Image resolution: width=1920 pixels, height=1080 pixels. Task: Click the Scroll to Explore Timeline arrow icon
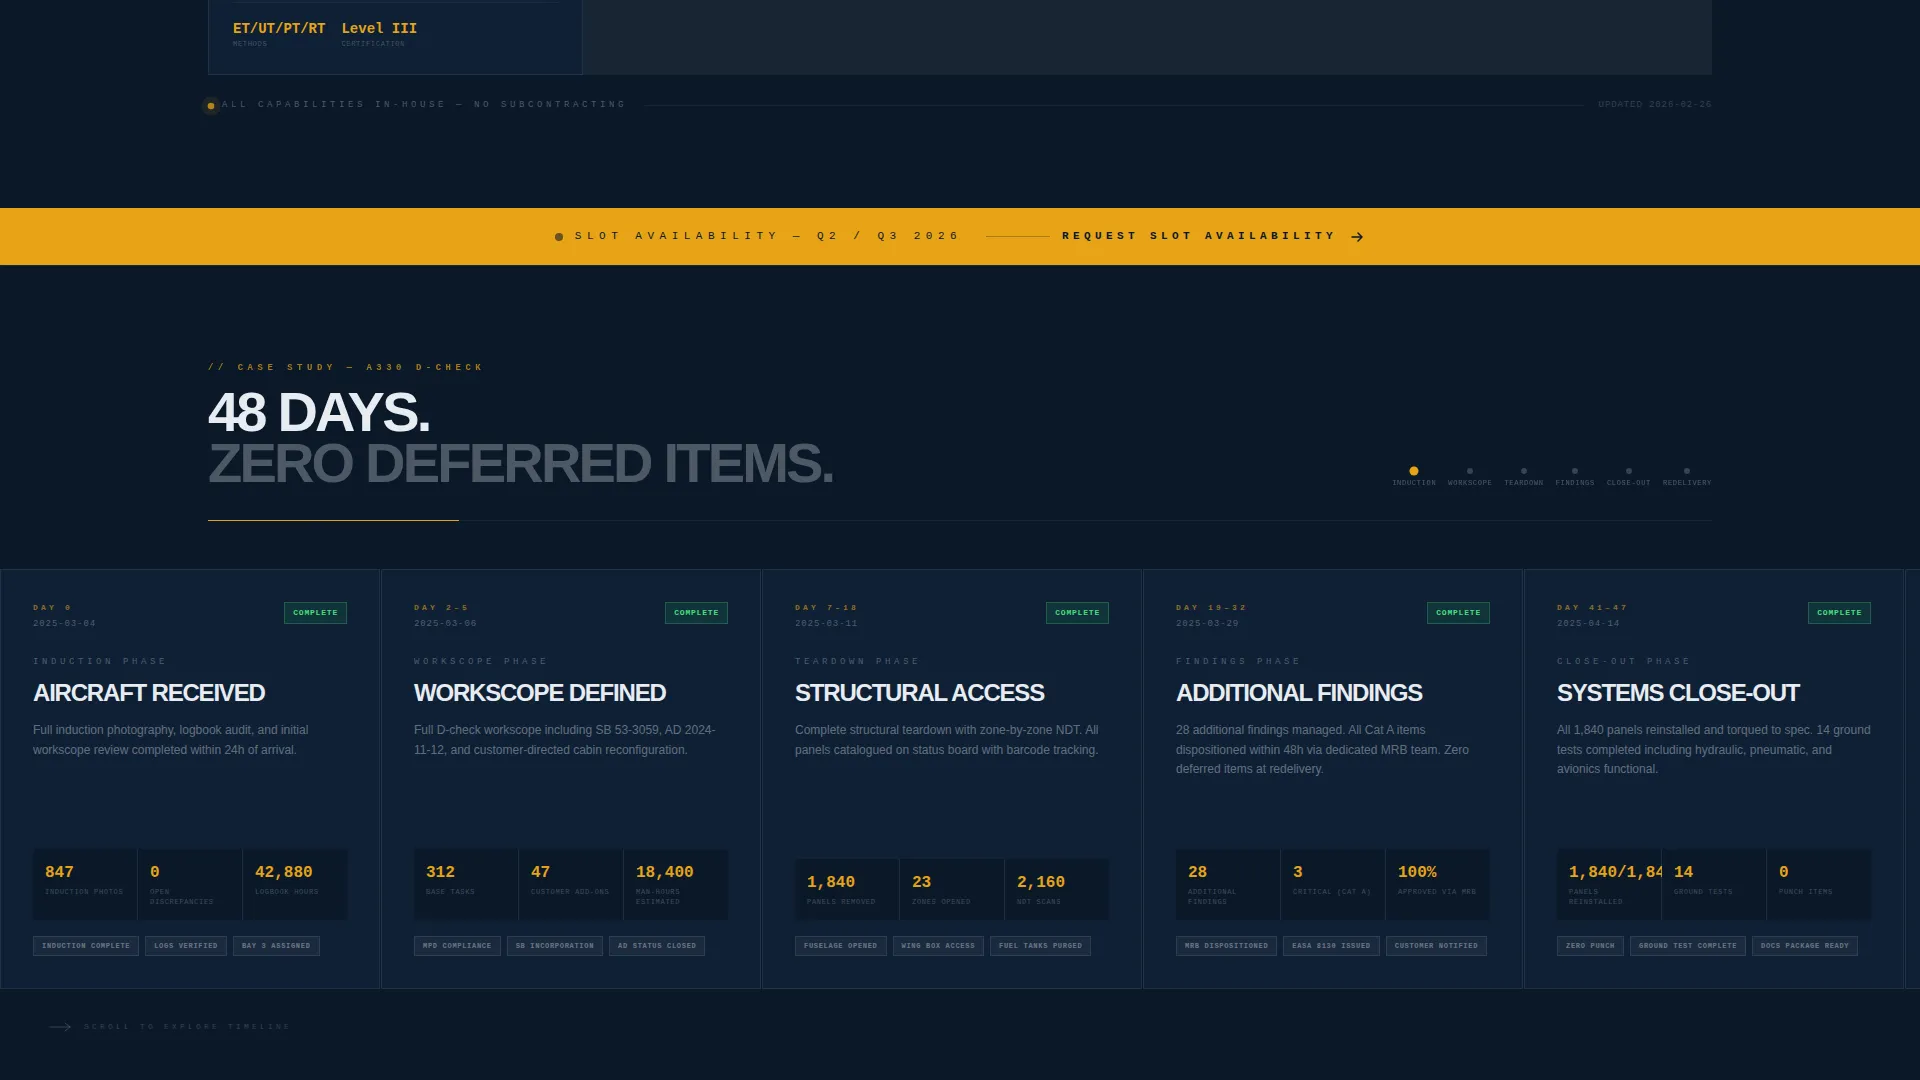pyautogui.click(x=60, y=1027)
